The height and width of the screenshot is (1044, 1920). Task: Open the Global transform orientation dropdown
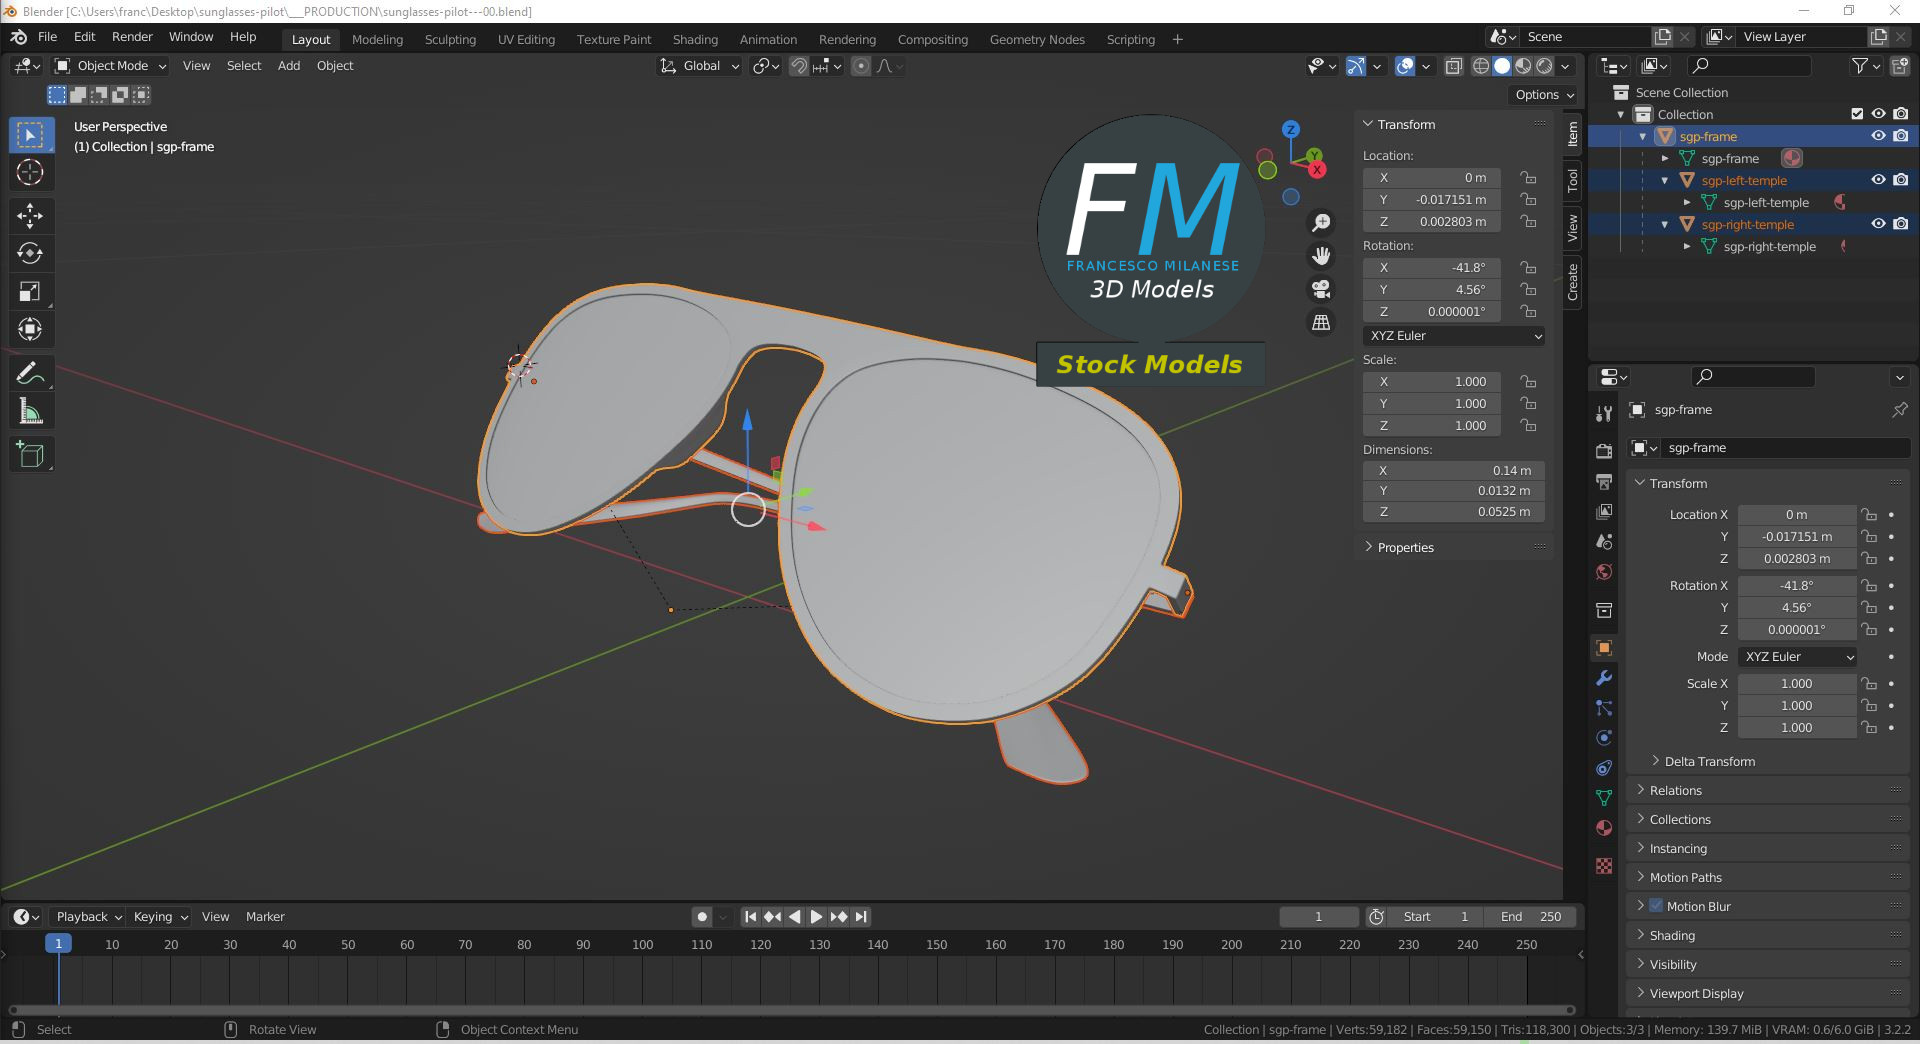(699, 66)
